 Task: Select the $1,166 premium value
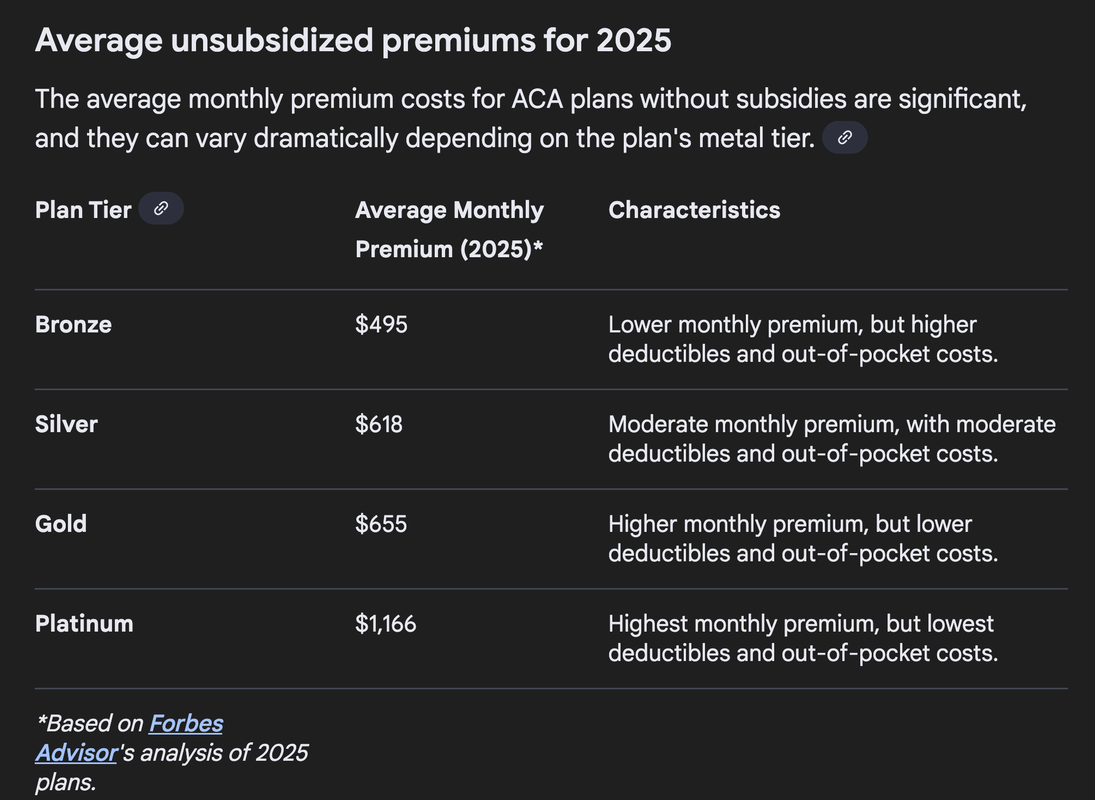pyautogui.click(x=386, y=623)
